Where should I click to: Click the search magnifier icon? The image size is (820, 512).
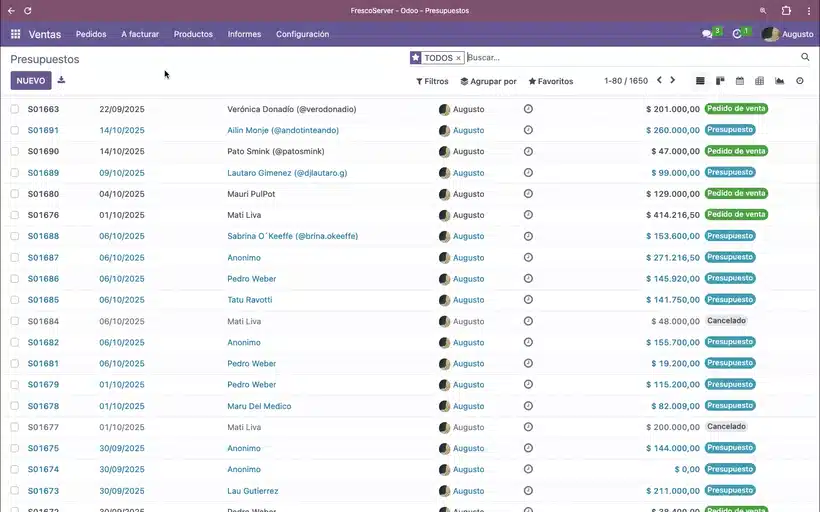click(805, 58)
